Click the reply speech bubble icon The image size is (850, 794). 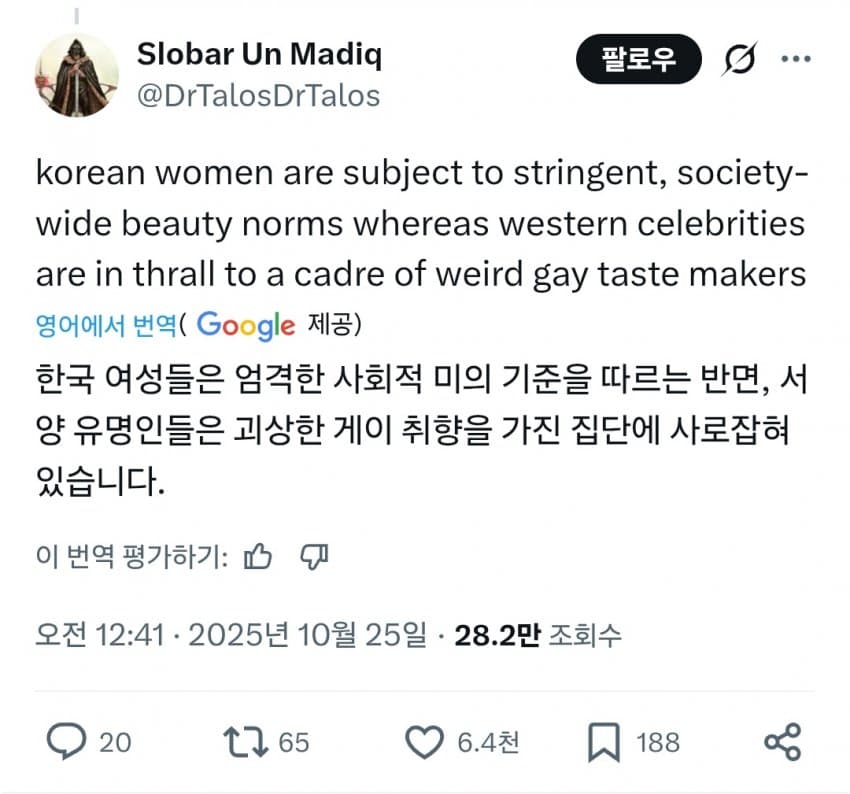click(x=68, y=742)
